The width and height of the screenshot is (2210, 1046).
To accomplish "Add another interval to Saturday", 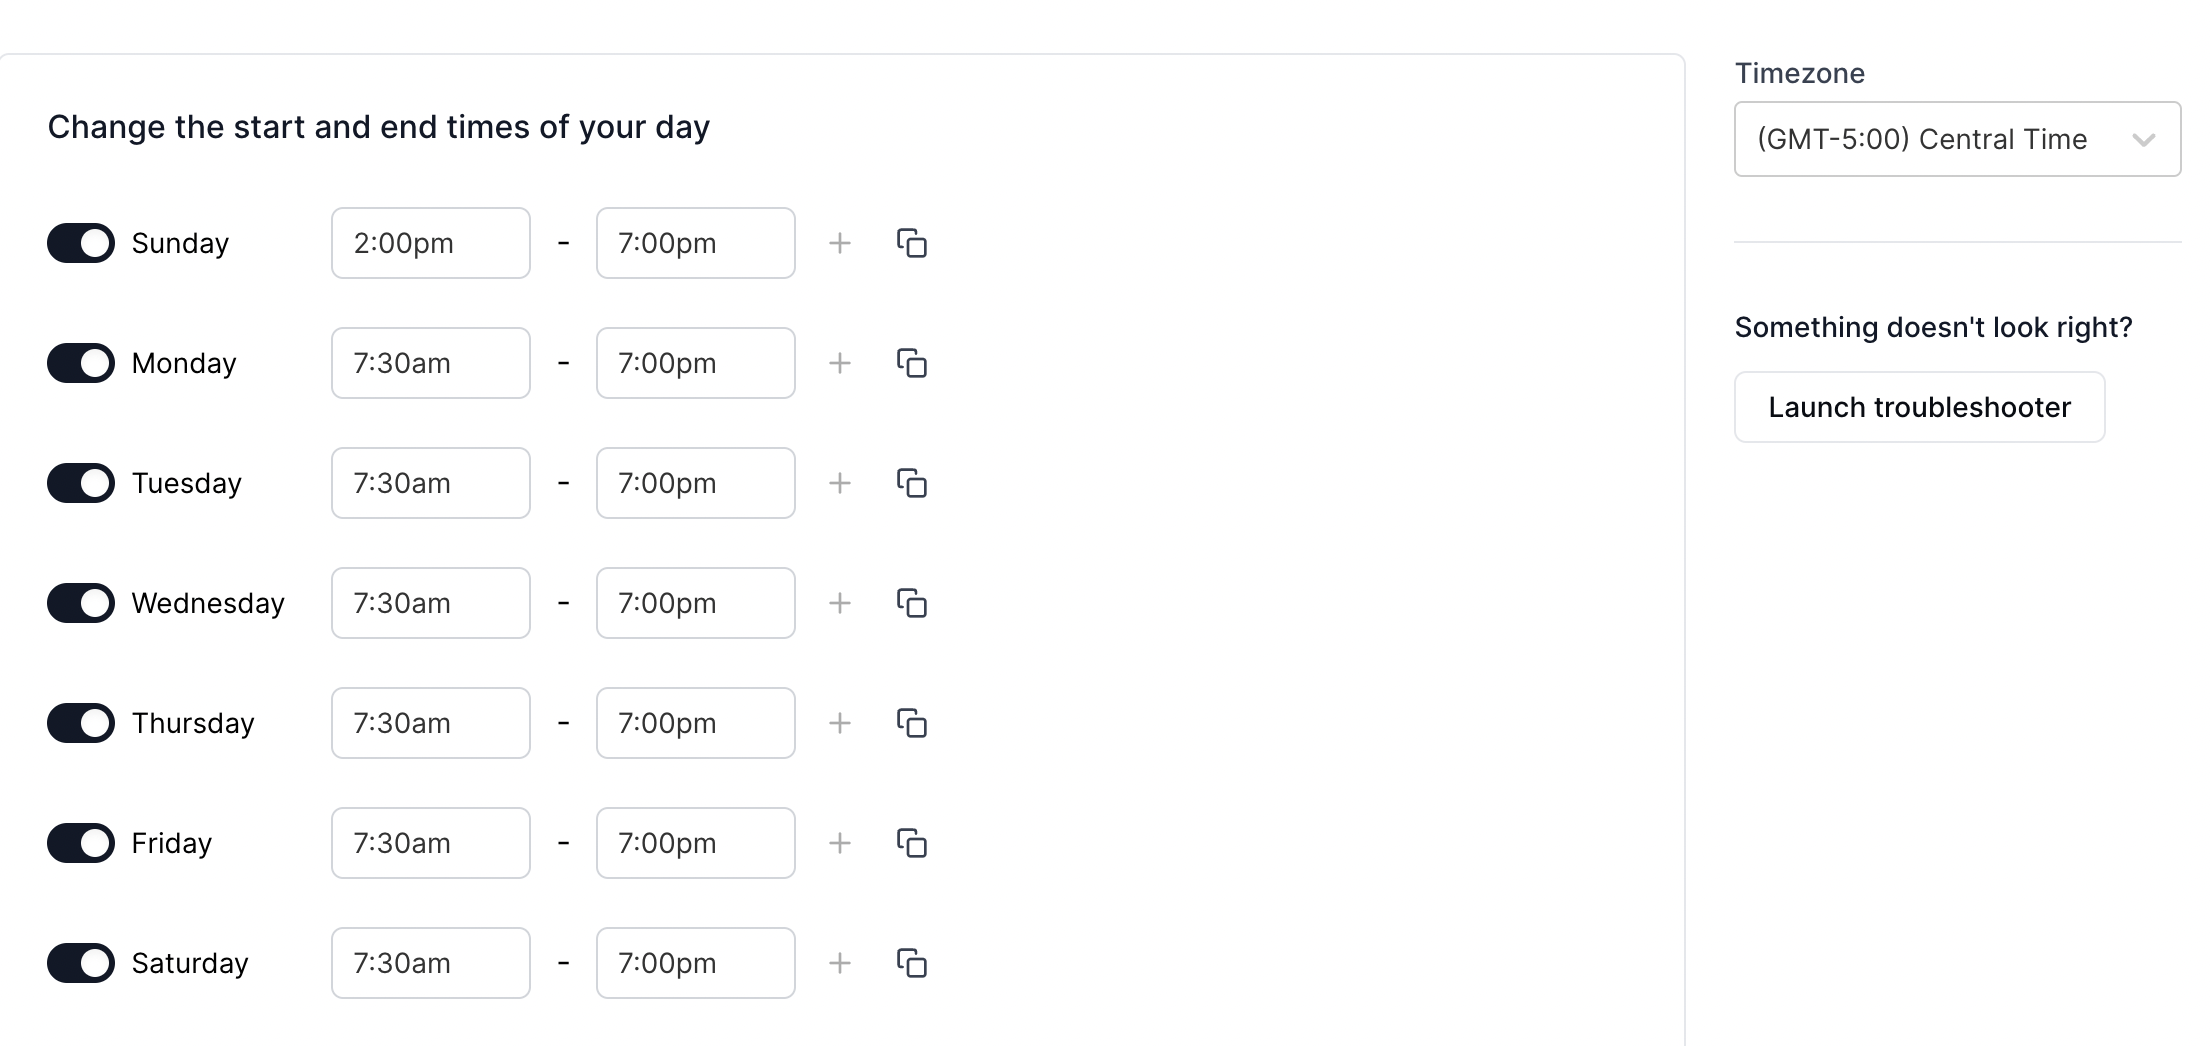I will 840,963.
